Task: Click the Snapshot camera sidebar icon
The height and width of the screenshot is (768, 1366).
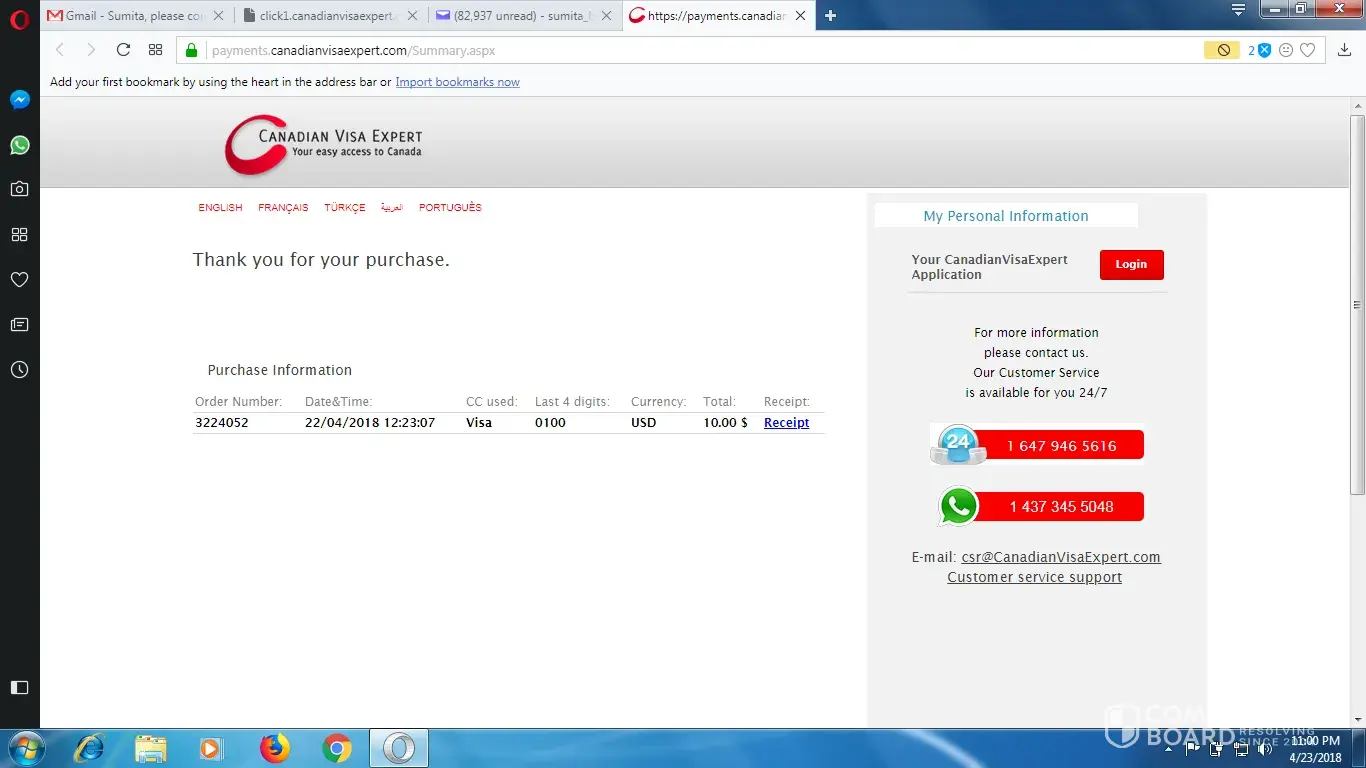Action: (x=19, y=189)
